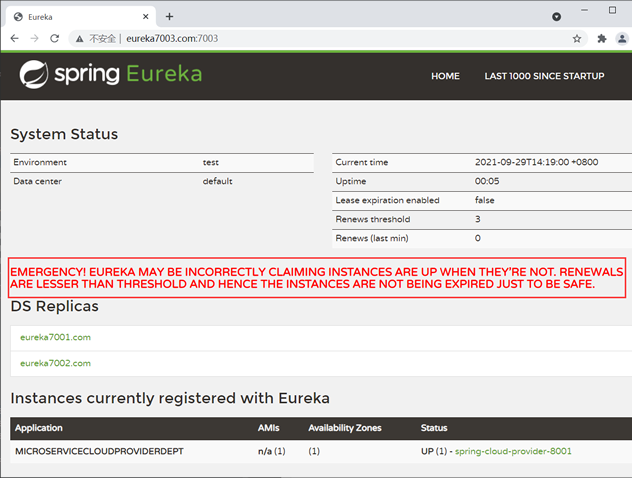Click the Instances currently registered heading
The image size is (632, 478).
tap(170, 398)
